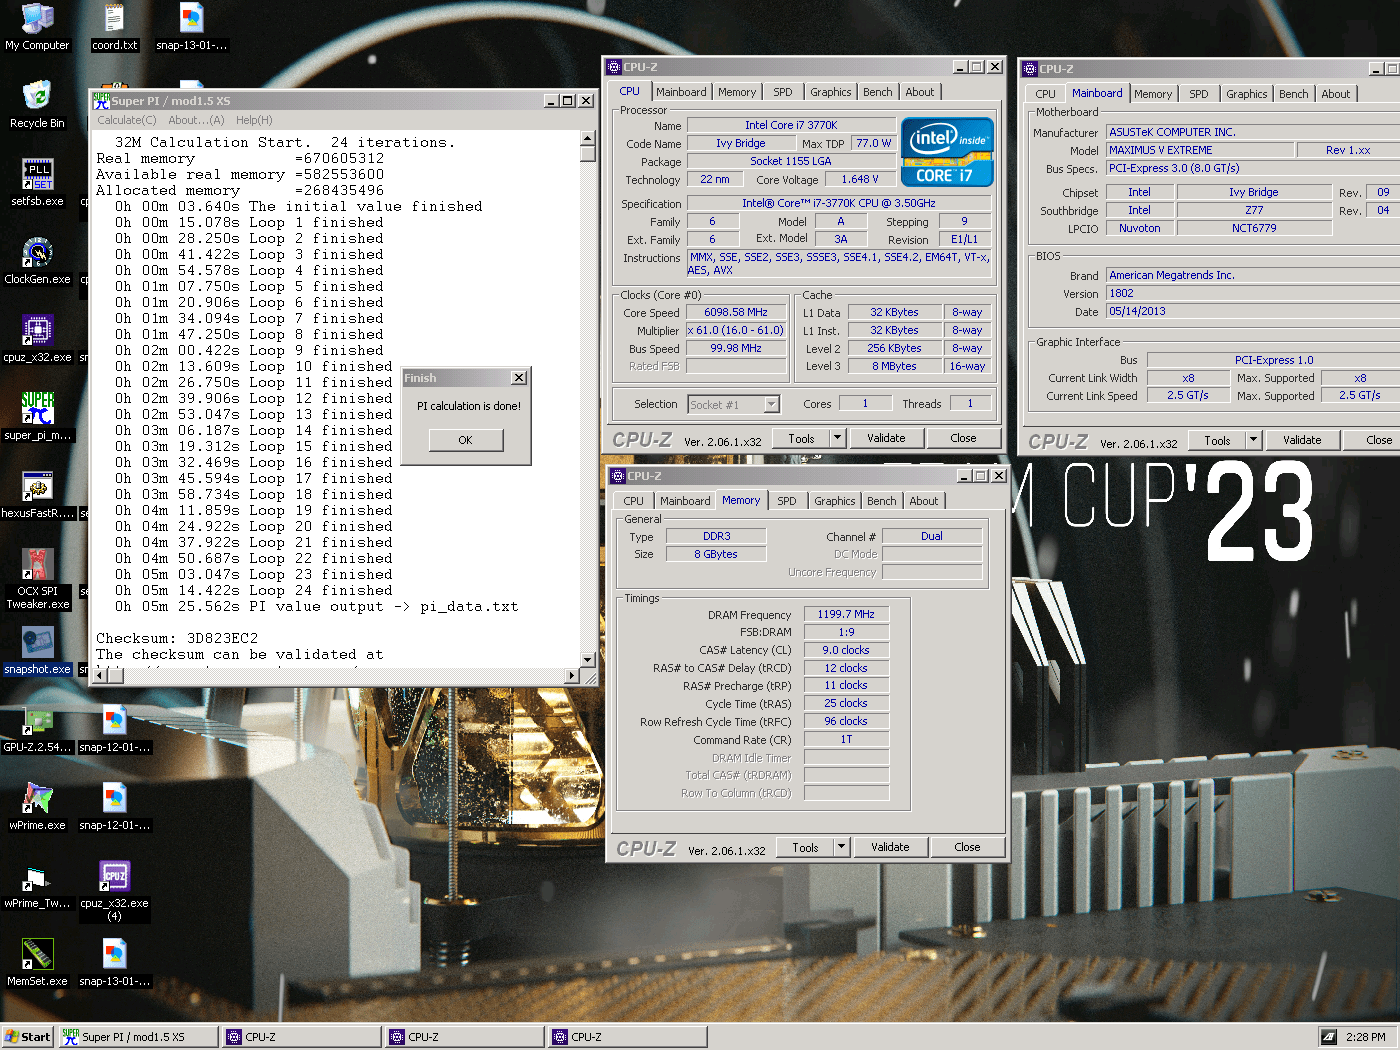1400x1050 pixels.
Task: Open the Tools dropdown arrow in CPU-Z Memory window
Action: [x=842, y=847]
